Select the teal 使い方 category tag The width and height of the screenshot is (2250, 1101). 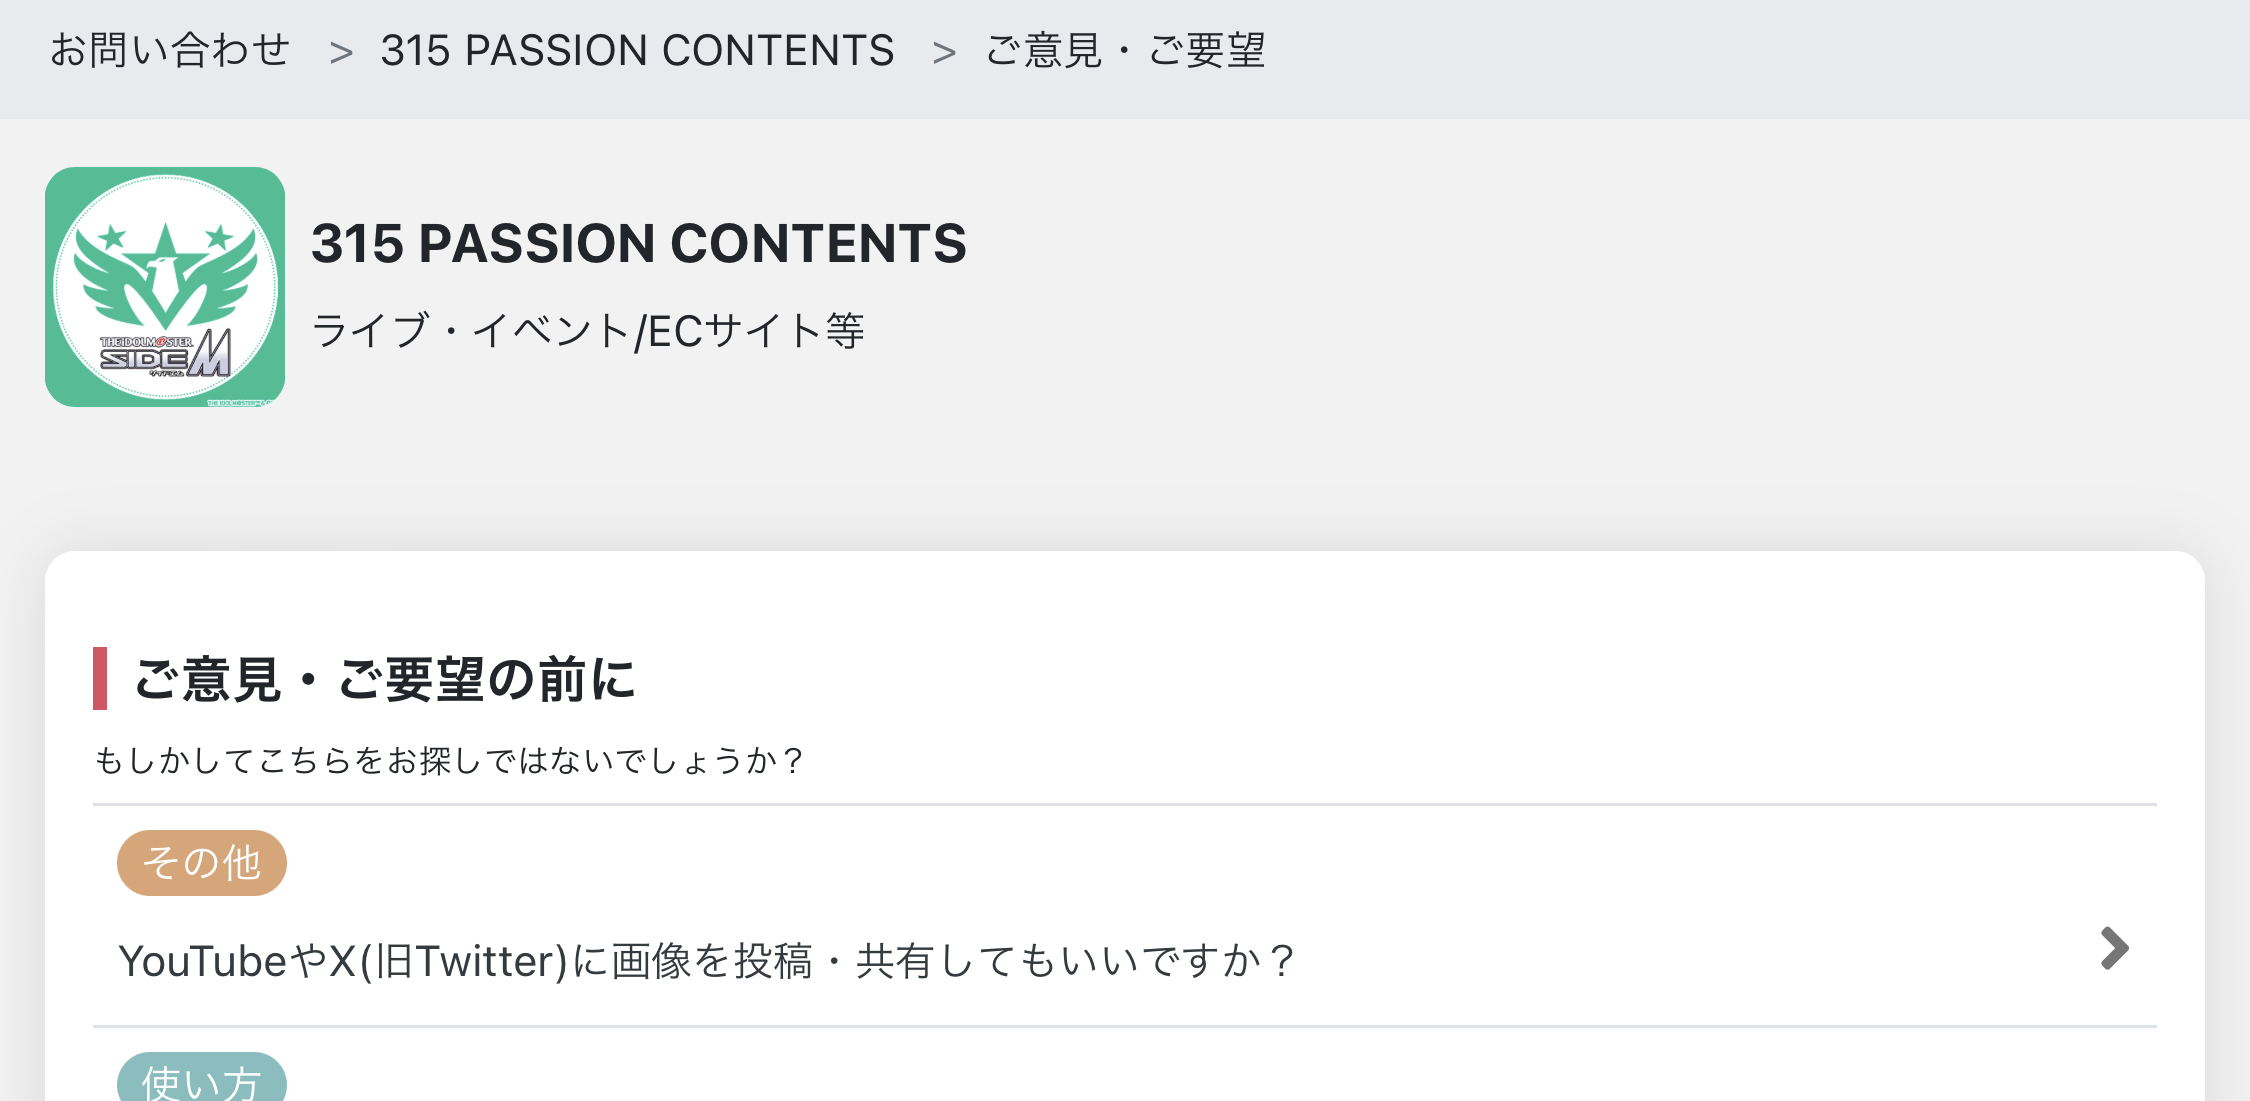coord(202,1078)
